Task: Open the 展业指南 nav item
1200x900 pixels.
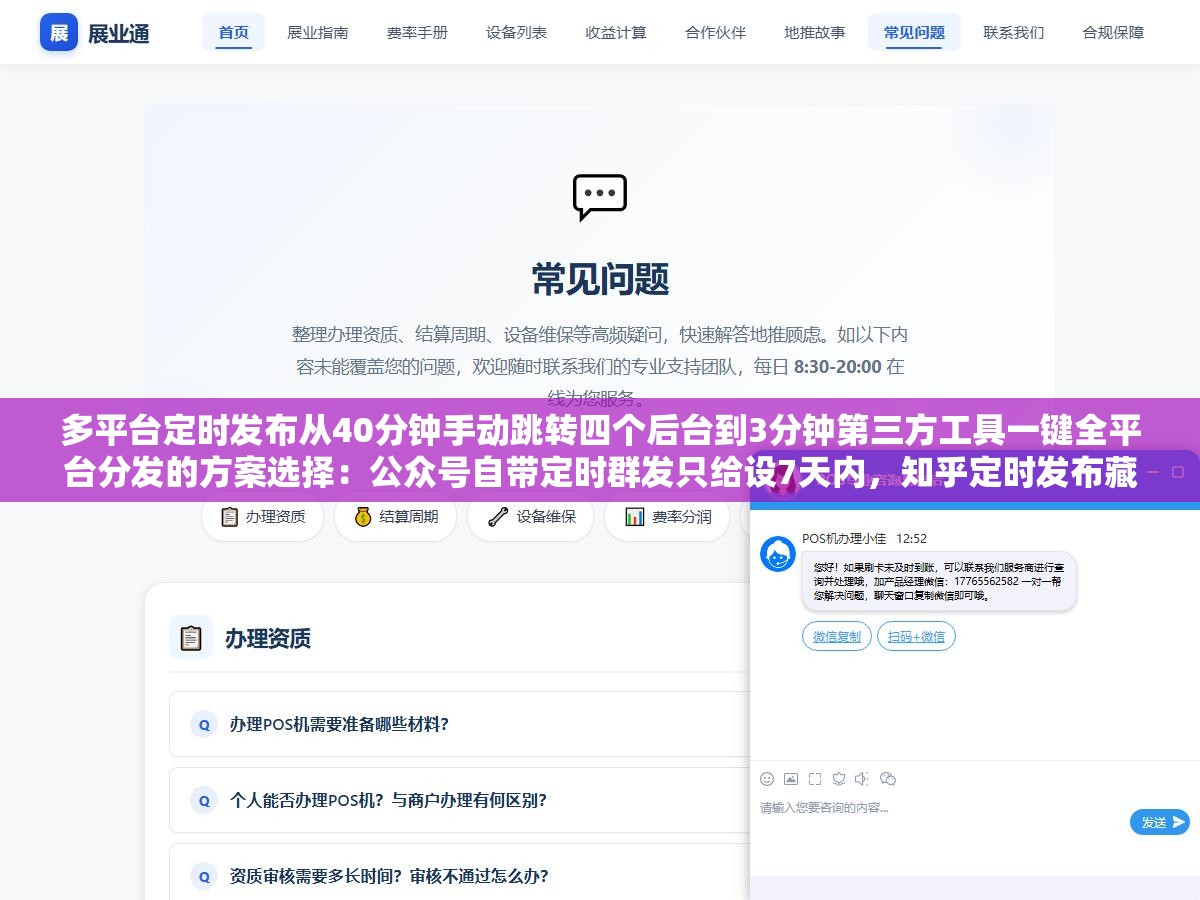Action: tap(318, 32)
